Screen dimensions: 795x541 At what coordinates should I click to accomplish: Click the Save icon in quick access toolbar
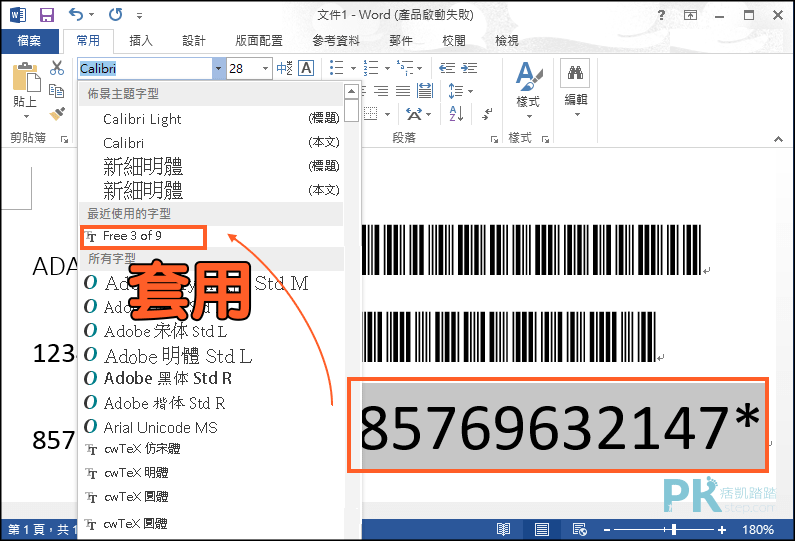tap(47, 15)
